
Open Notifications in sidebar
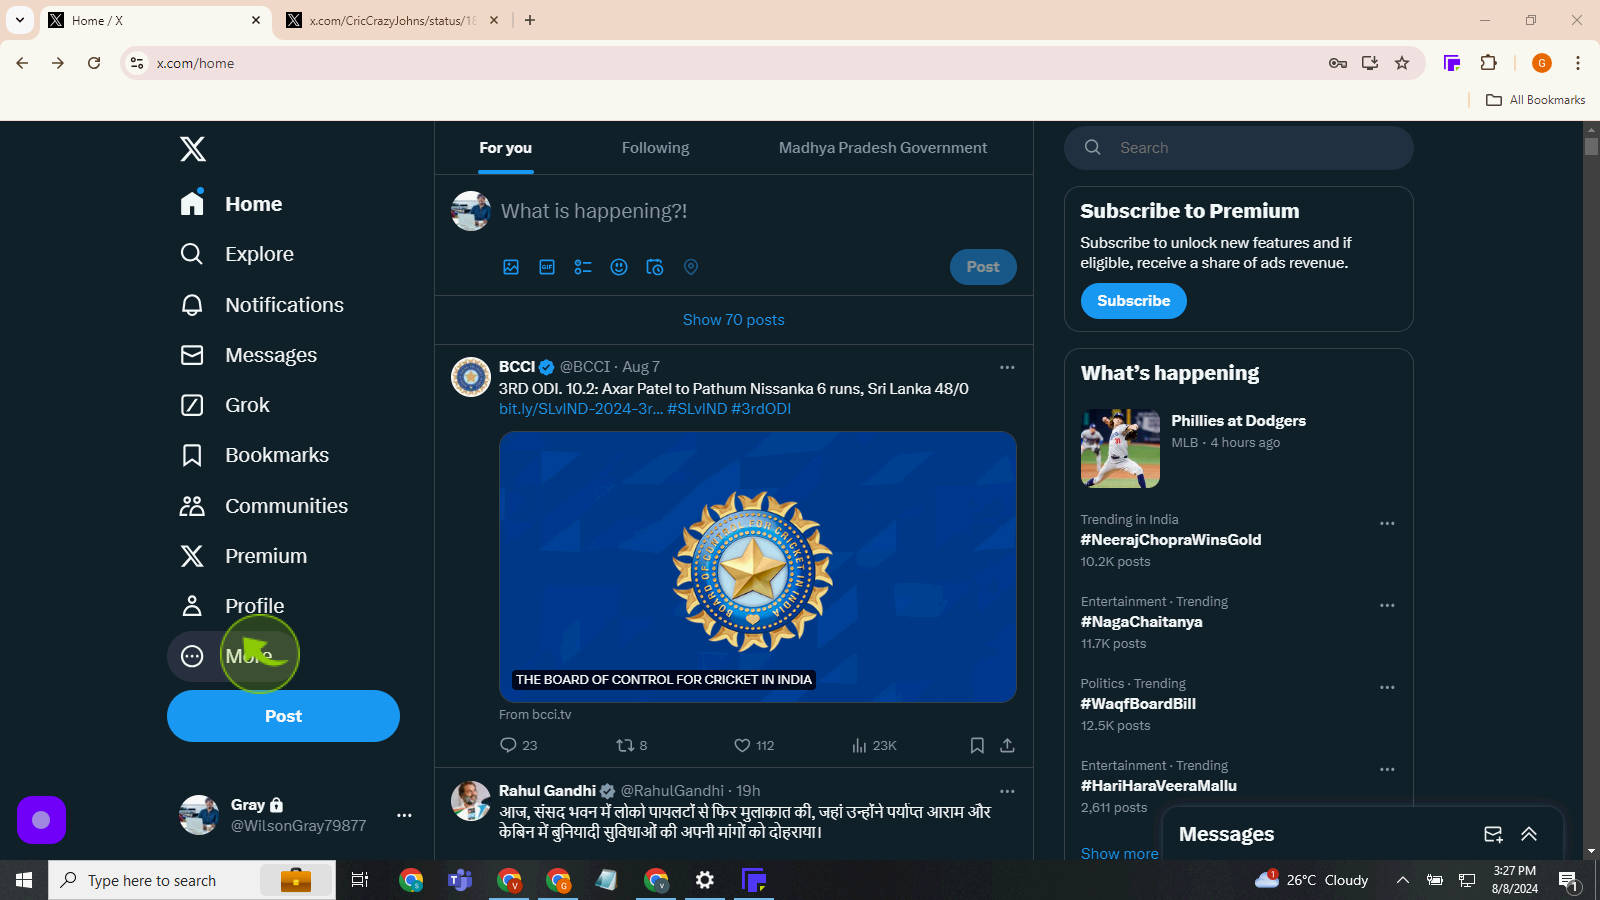pos(262,305)
